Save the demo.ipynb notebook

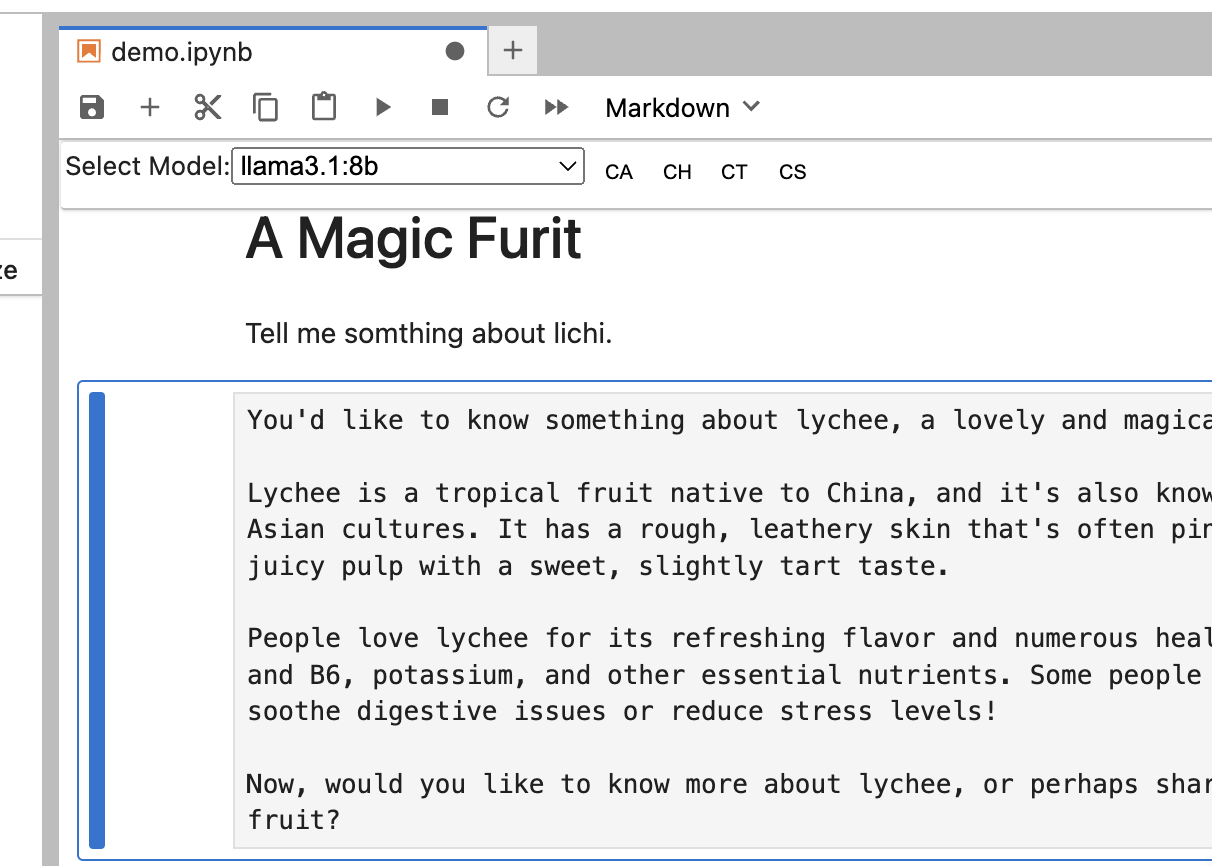click(91, 107)
